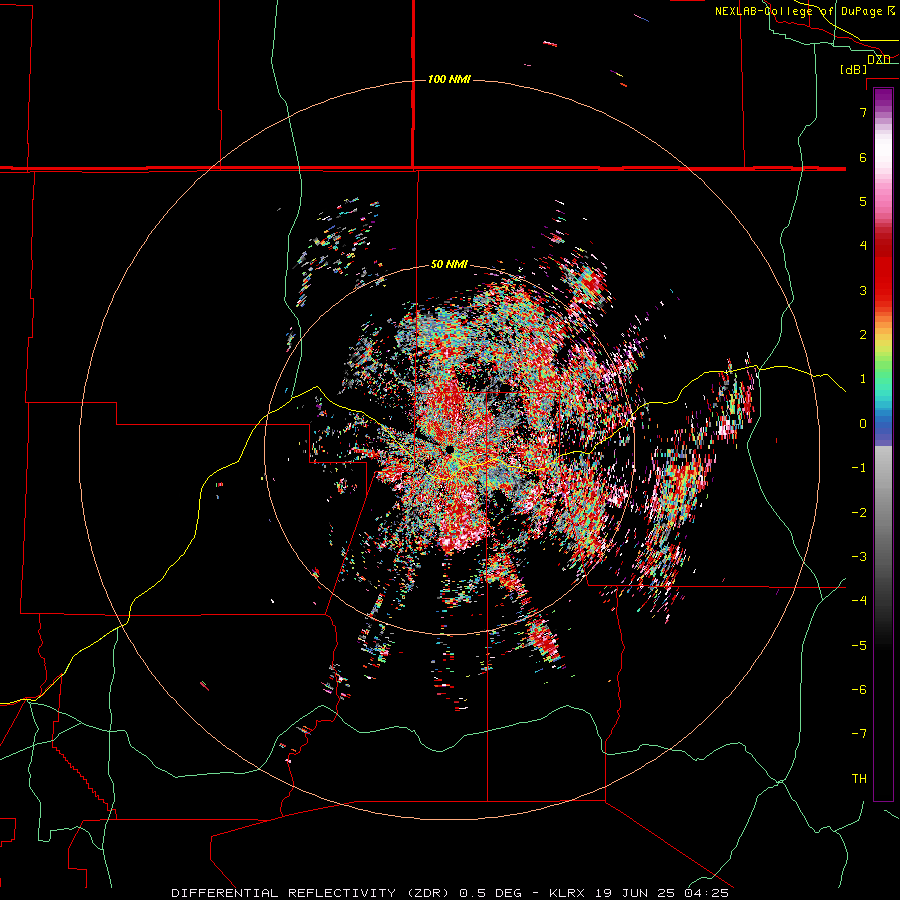Select the 1 value on the color scale
This screenshot has width=900, height=900.
pos(863,379)
